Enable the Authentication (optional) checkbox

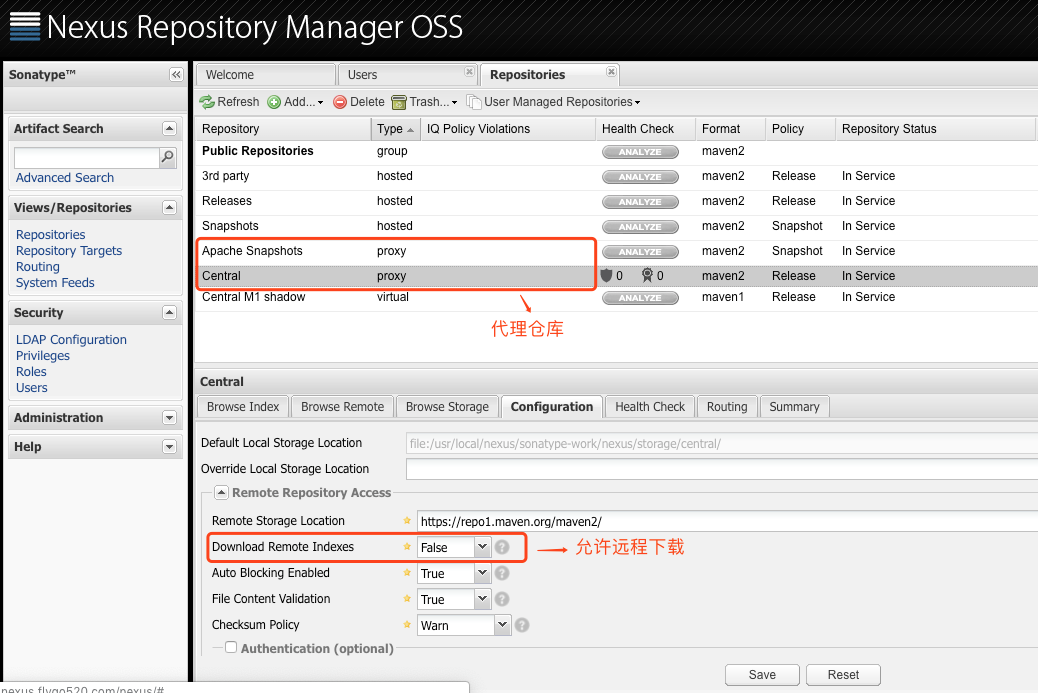point(231,647)
